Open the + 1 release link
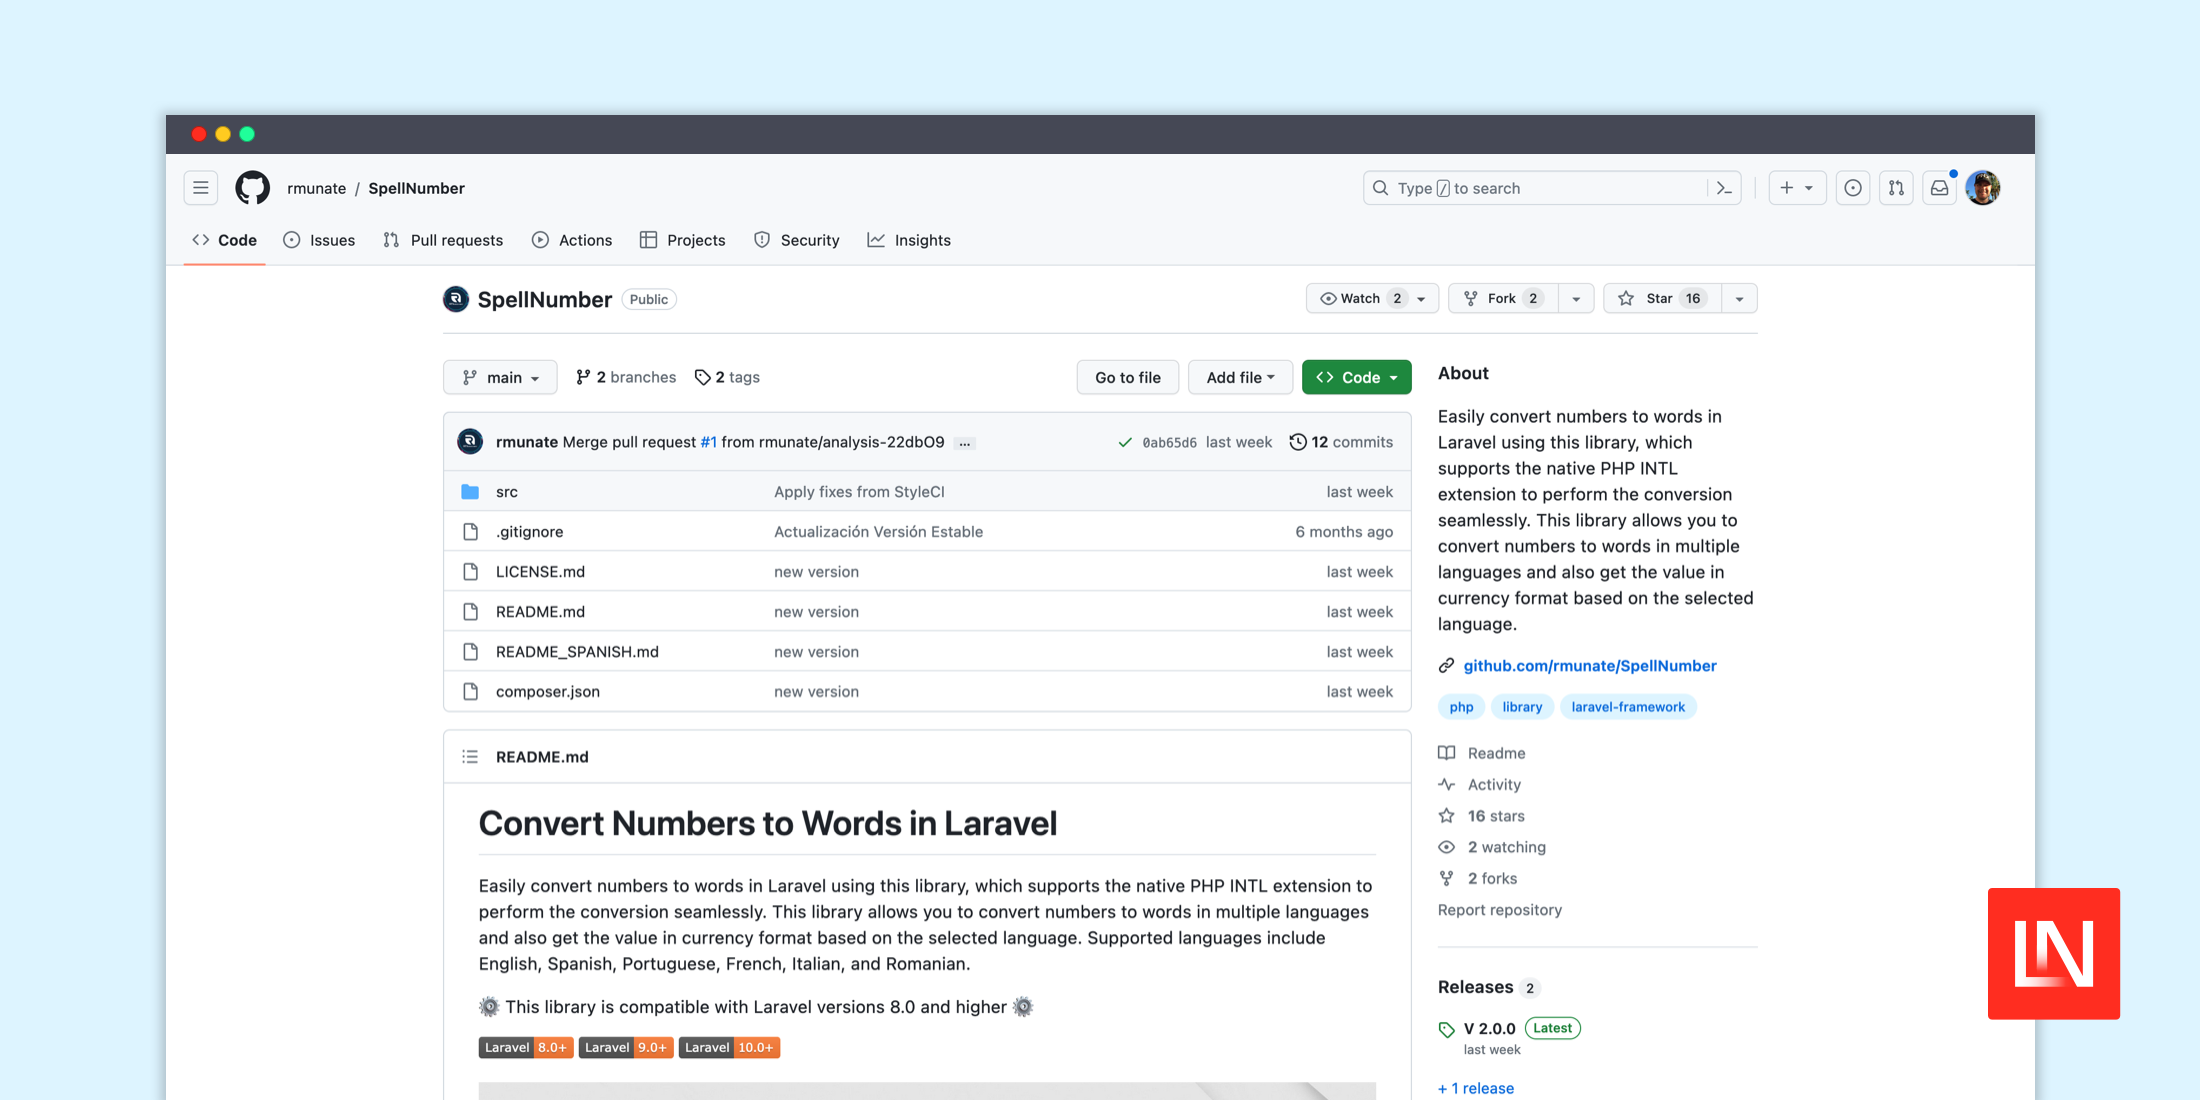The width and height of the screenshot is (2200, 1100). click(1476, 1088)
